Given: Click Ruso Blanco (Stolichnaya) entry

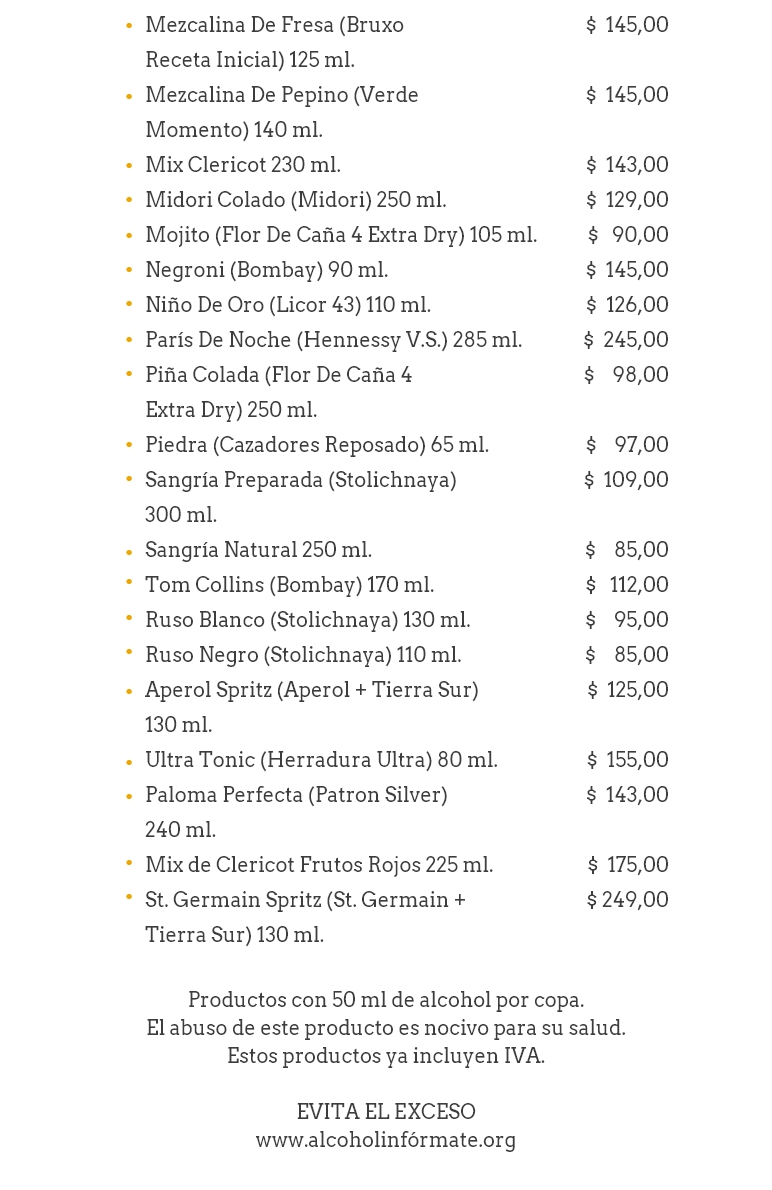Looking at the screenshot, I should pos(307,620).
